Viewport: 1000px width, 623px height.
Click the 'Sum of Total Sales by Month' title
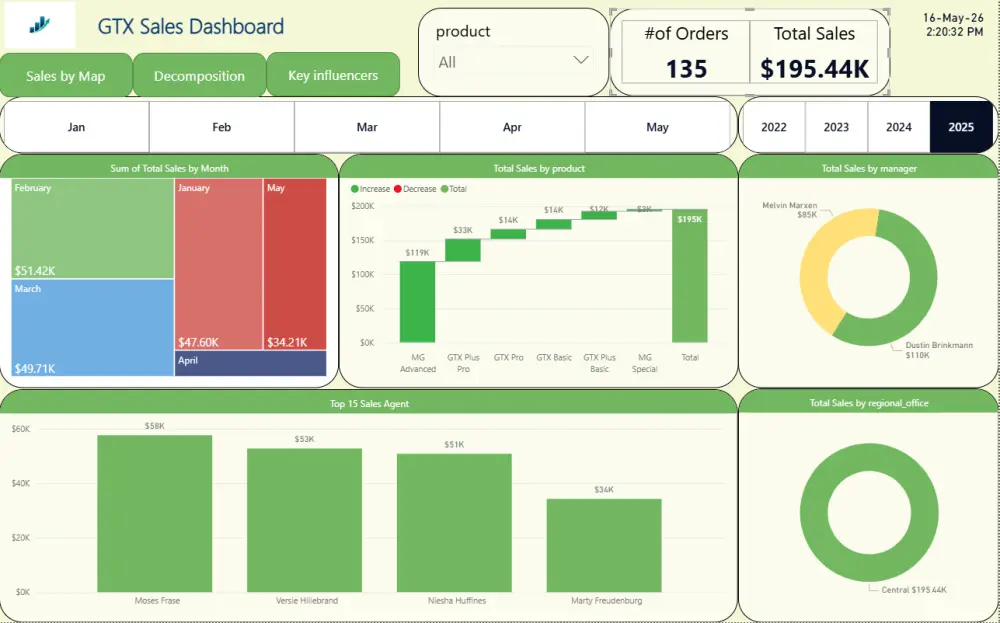tap(169, 168)
